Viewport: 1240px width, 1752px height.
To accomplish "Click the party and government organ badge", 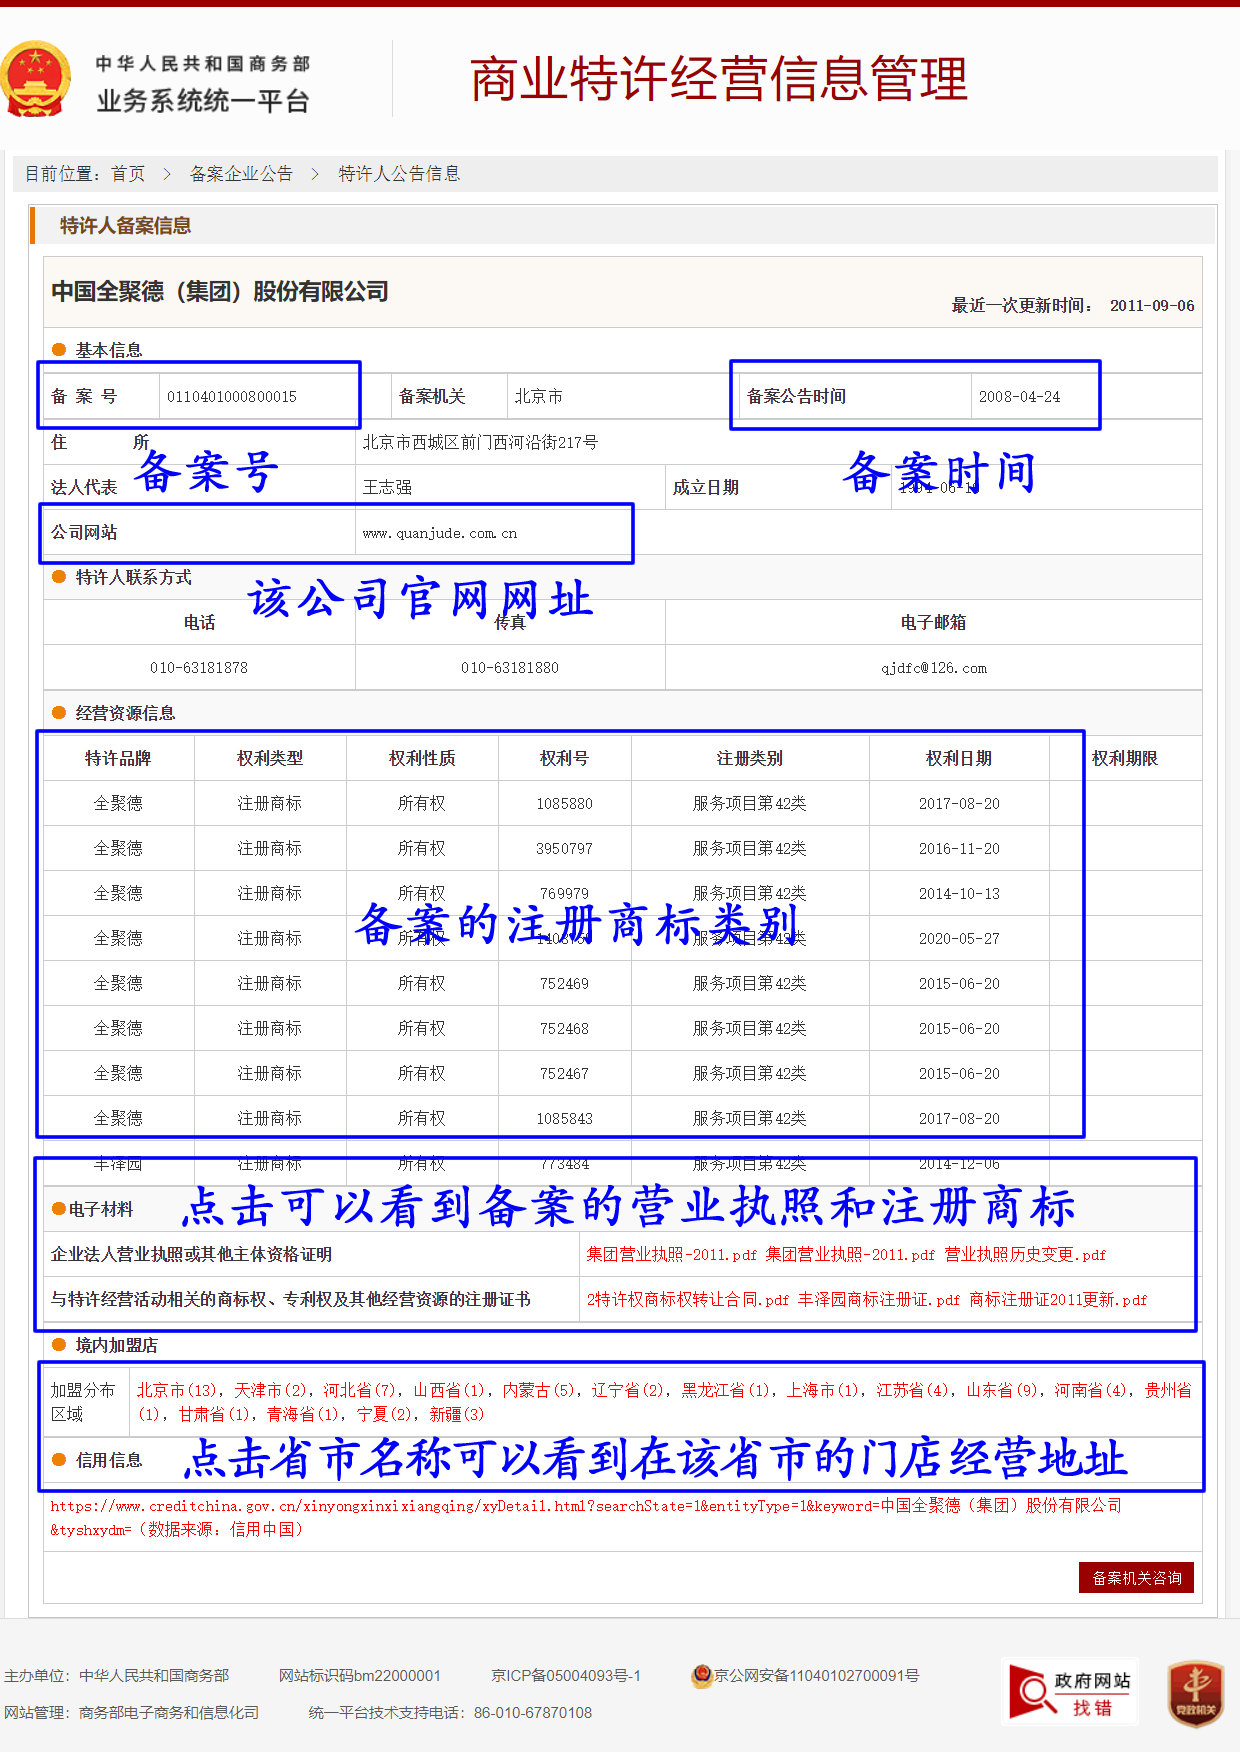I will point(1196,1693).
